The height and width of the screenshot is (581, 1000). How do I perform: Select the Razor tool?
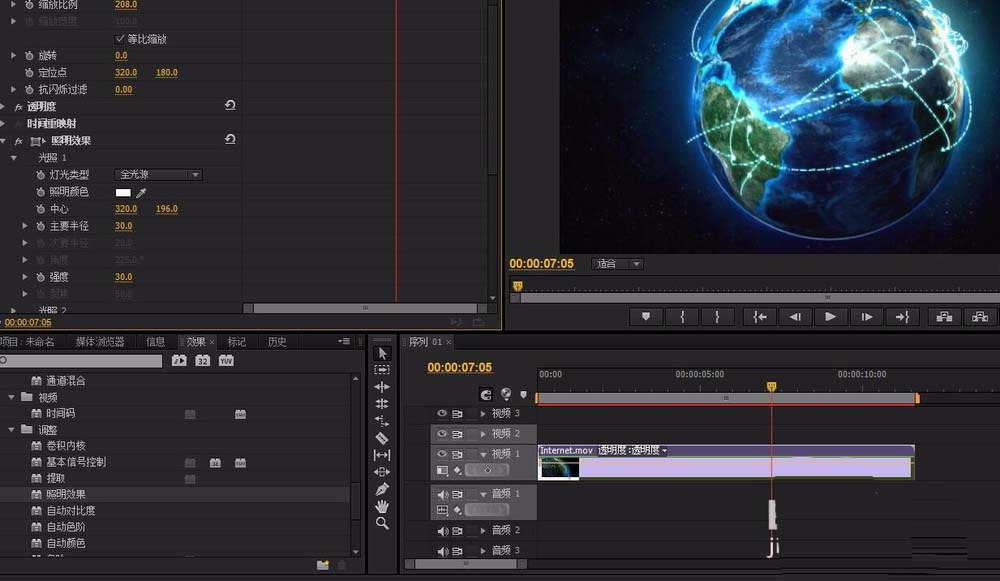coord(382,438)
